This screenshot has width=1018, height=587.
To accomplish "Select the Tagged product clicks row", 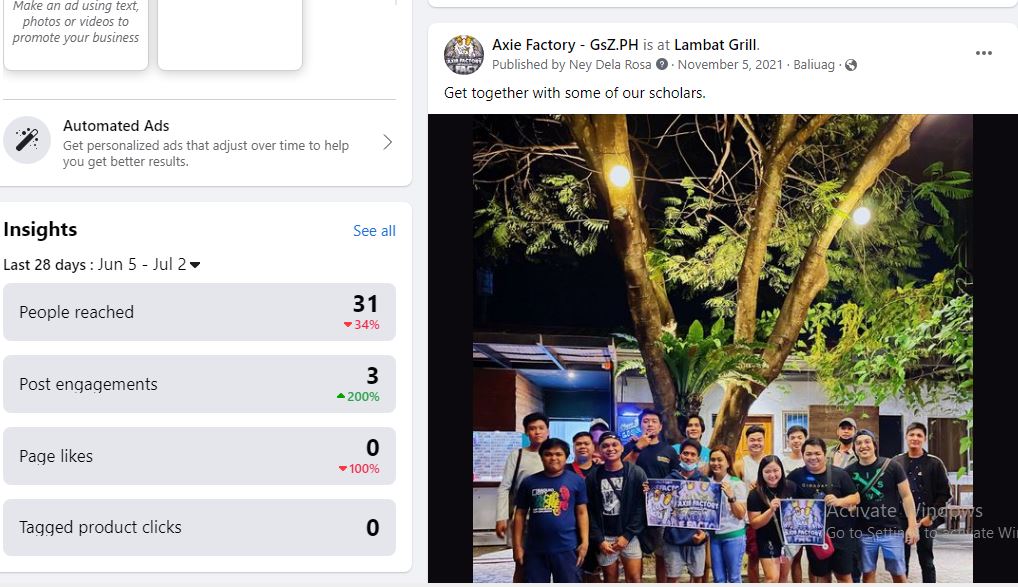I will 199,527.
